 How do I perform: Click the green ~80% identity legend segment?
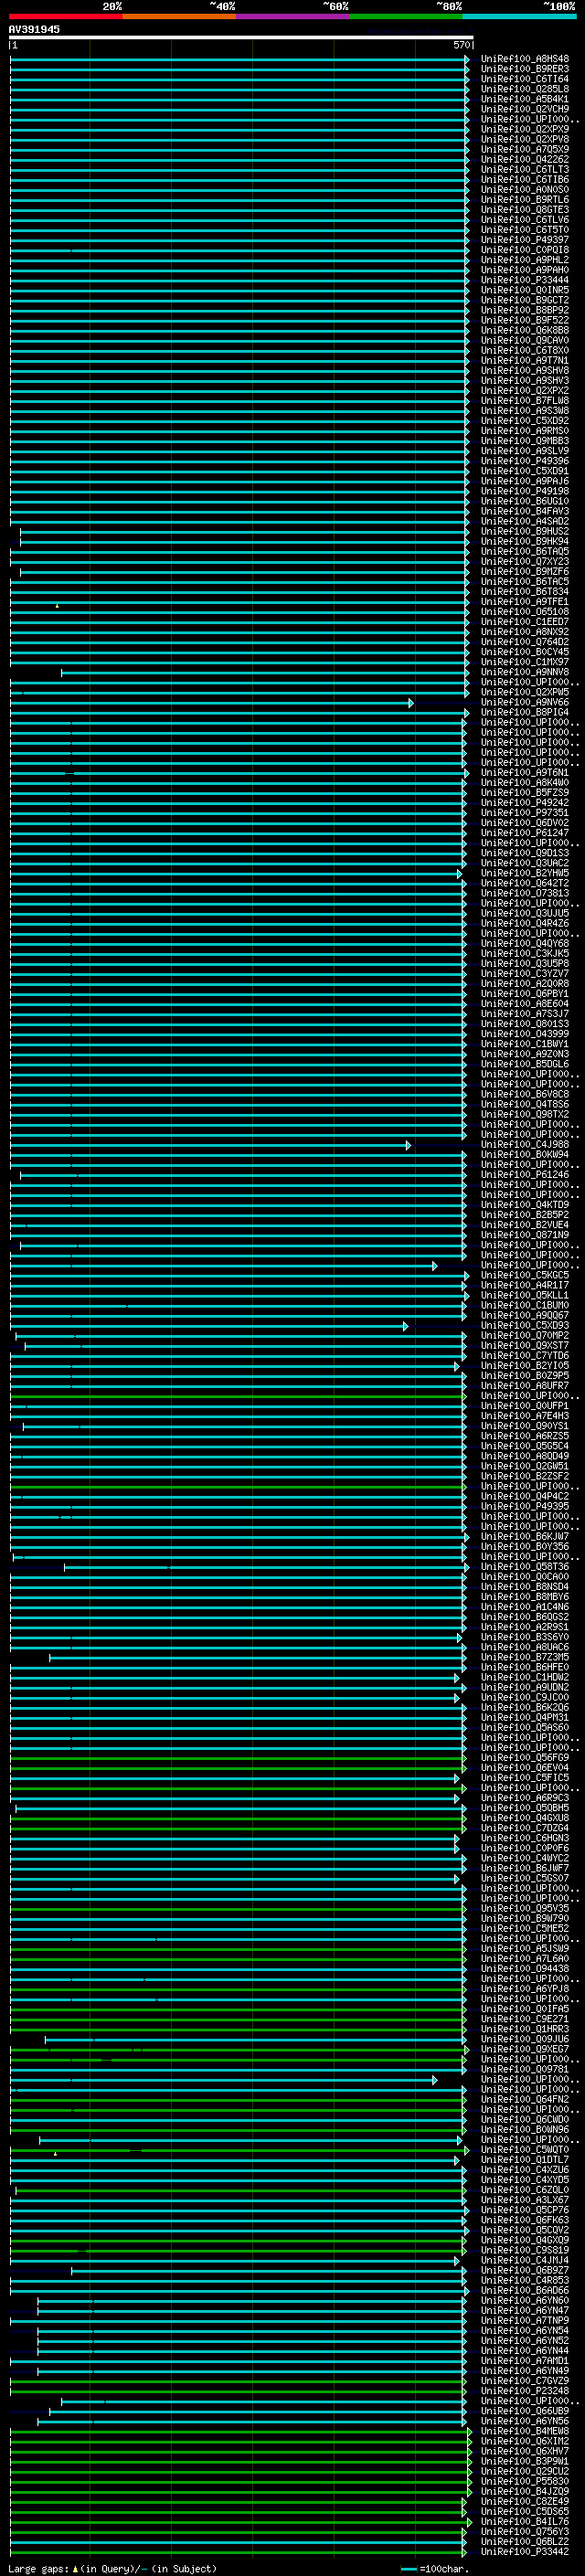tap(406, 16)
